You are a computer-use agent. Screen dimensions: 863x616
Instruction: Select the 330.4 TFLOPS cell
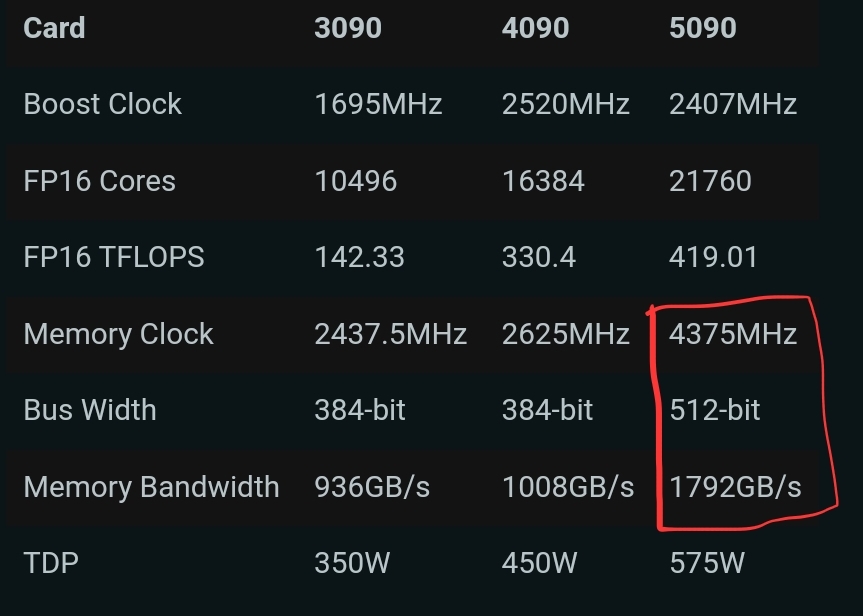539,257
